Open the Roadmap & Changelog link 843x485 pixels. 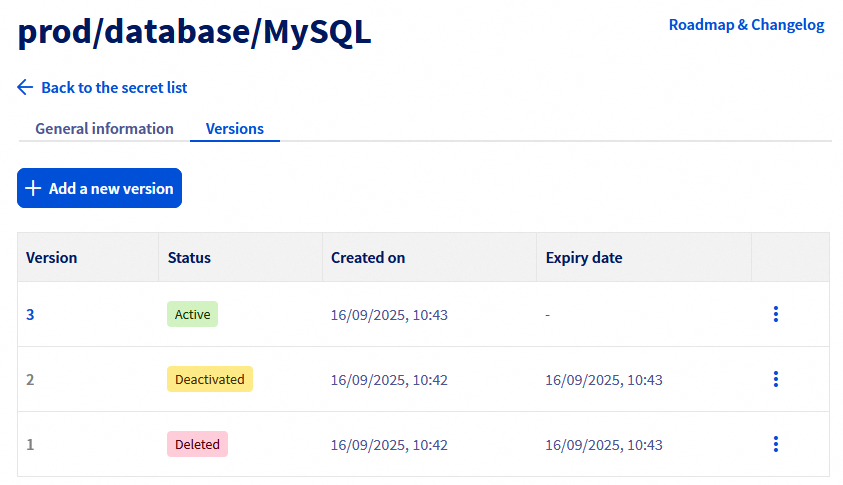pyautogui.click(x=746, y=25)
